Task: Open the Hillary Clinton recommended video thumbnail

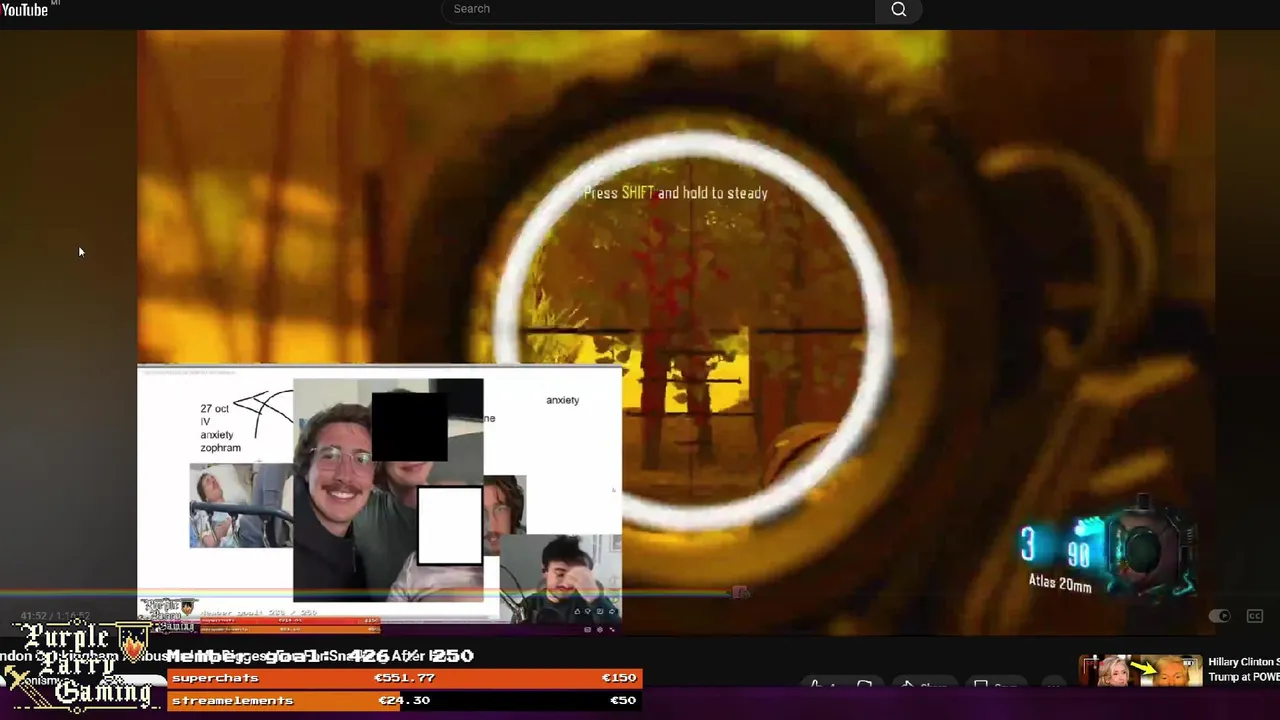Action: (1140, 670)
